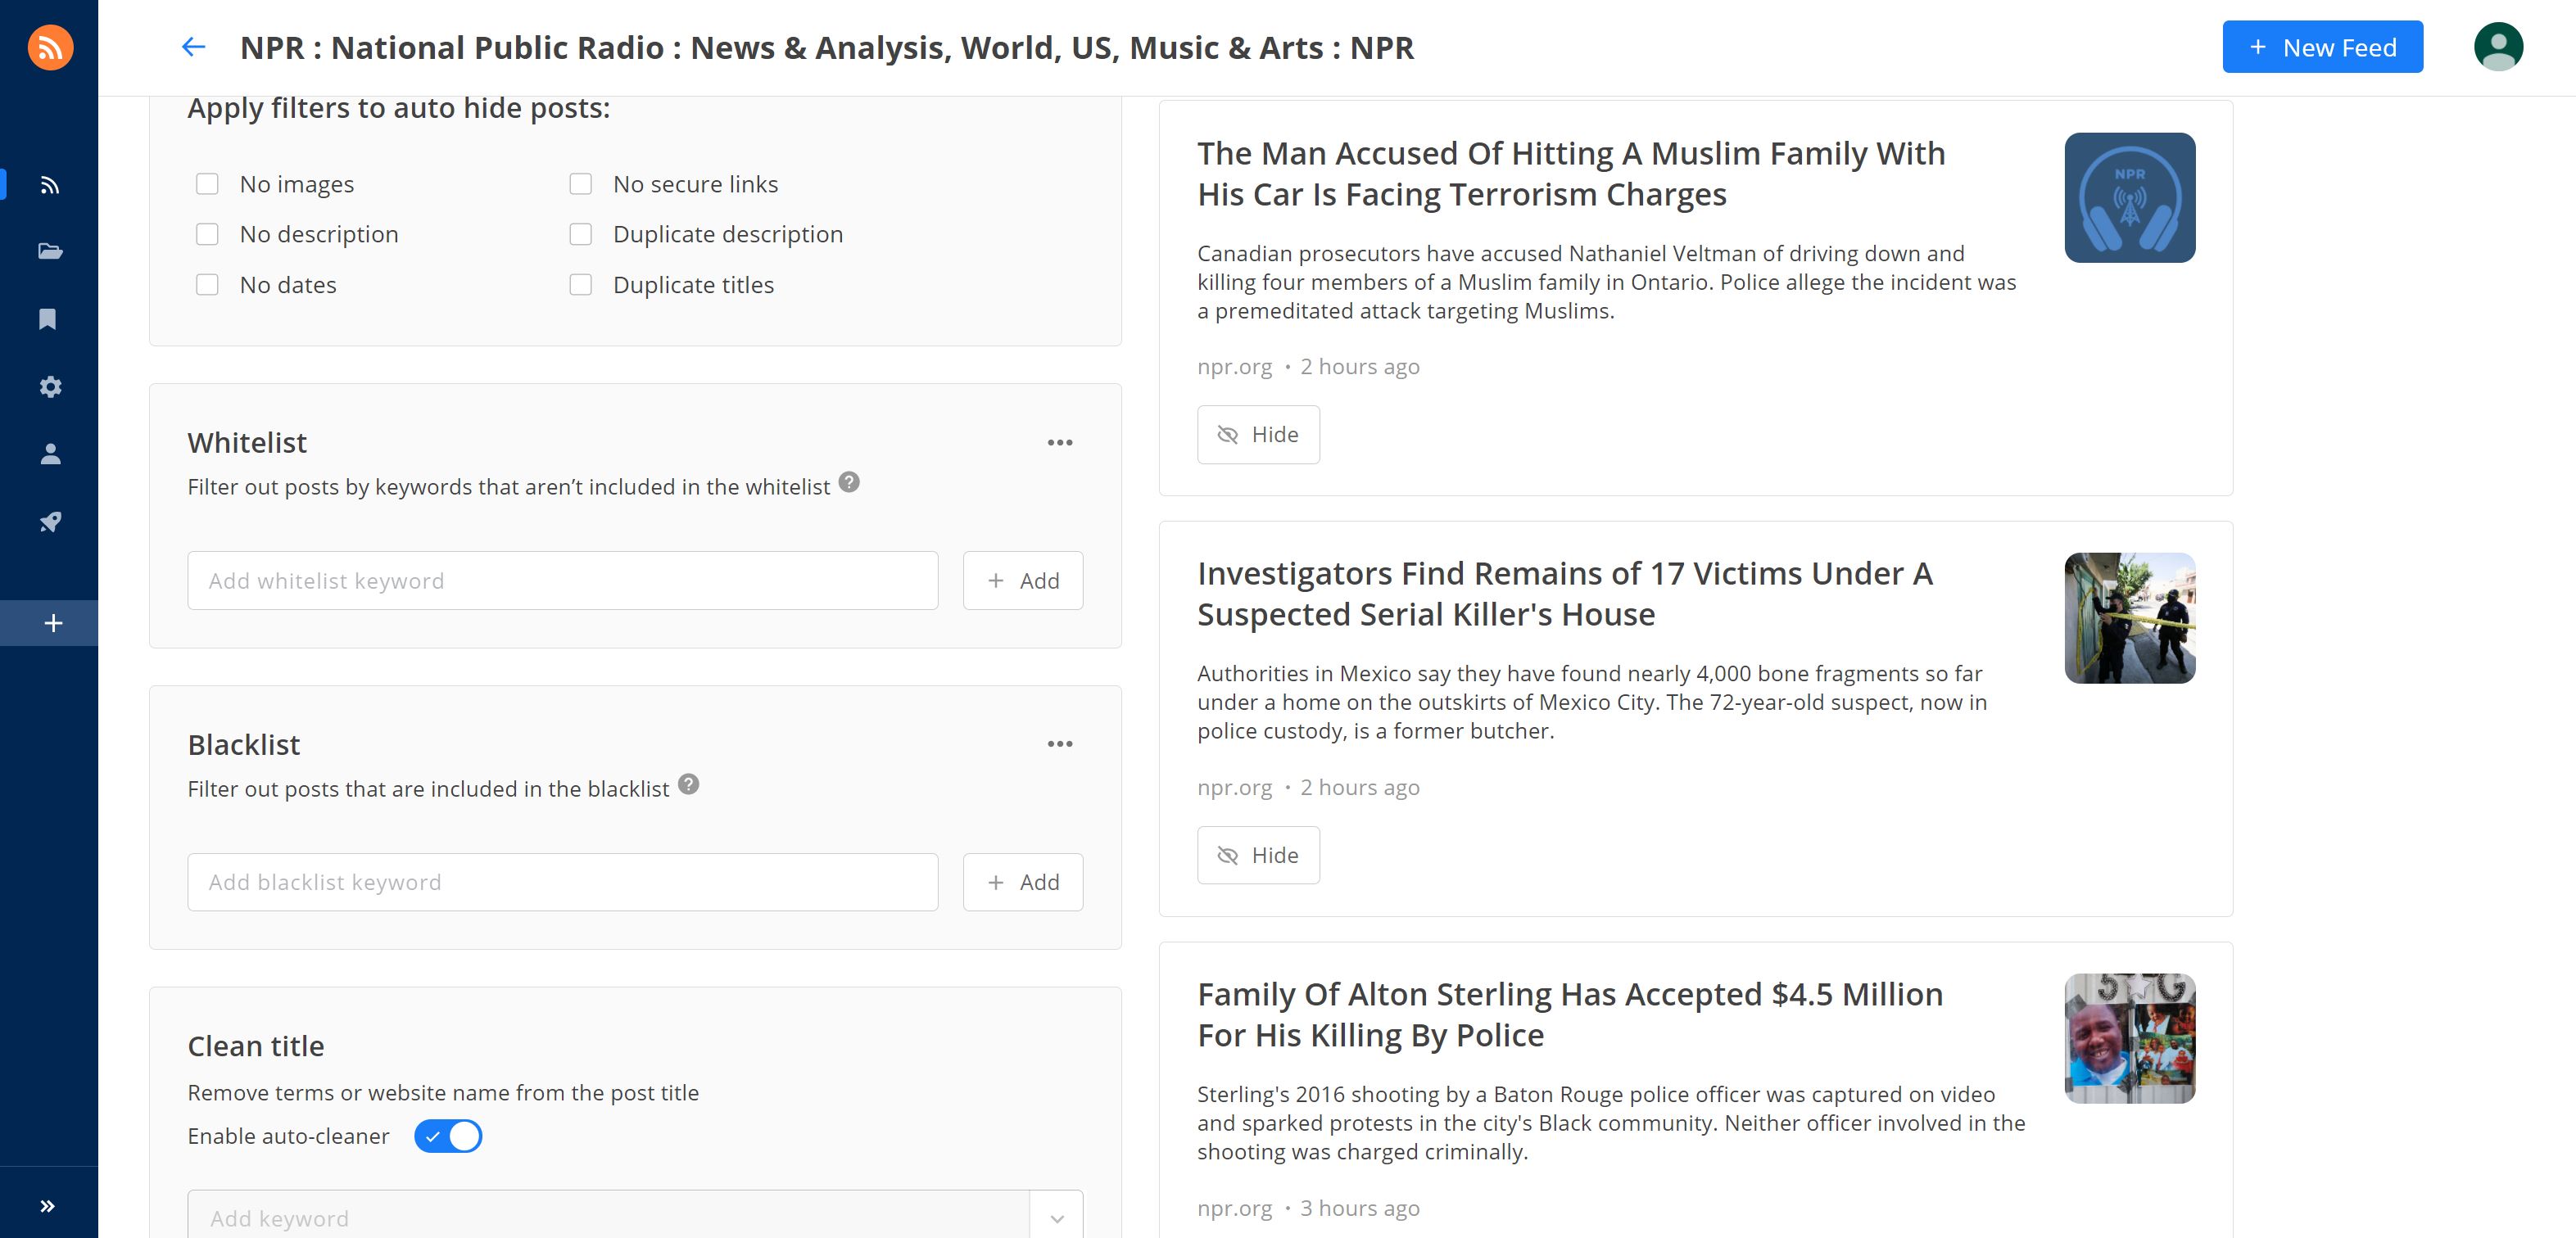The height and width of the screenshot is (1238, 2576).
Task: Open Investigators Find Remains of 17 Victims headline
Action: click(x=1565, y=594)
